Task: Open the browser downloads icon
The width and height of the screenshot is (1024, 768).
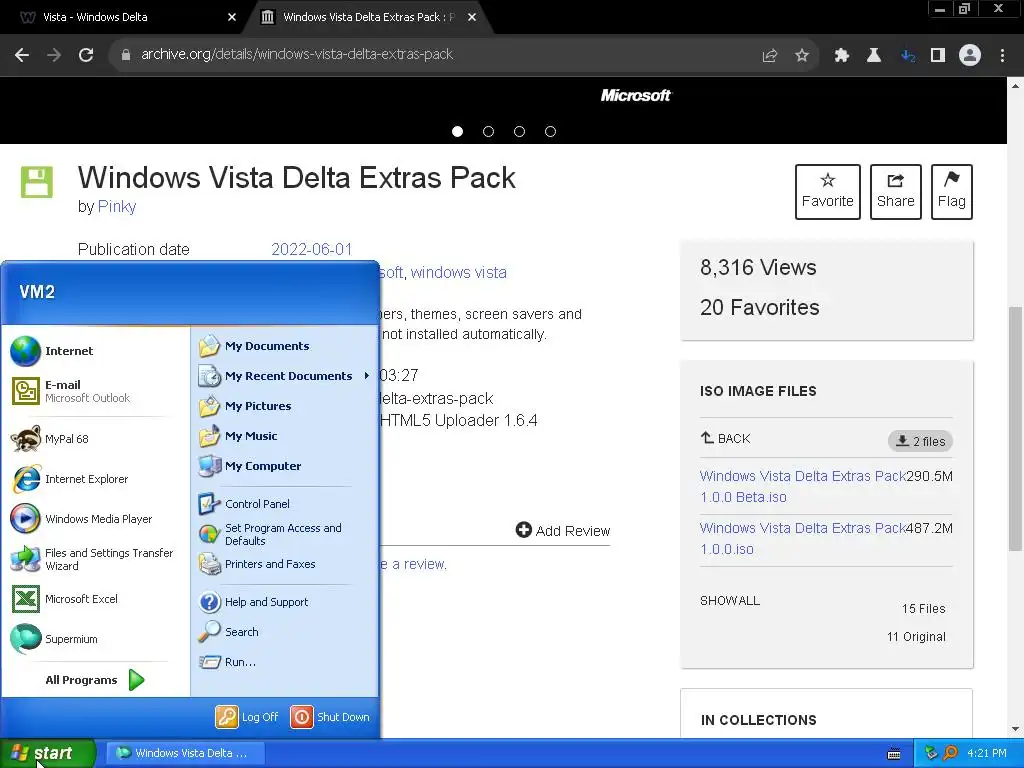Action: click(x=908, y=56)
